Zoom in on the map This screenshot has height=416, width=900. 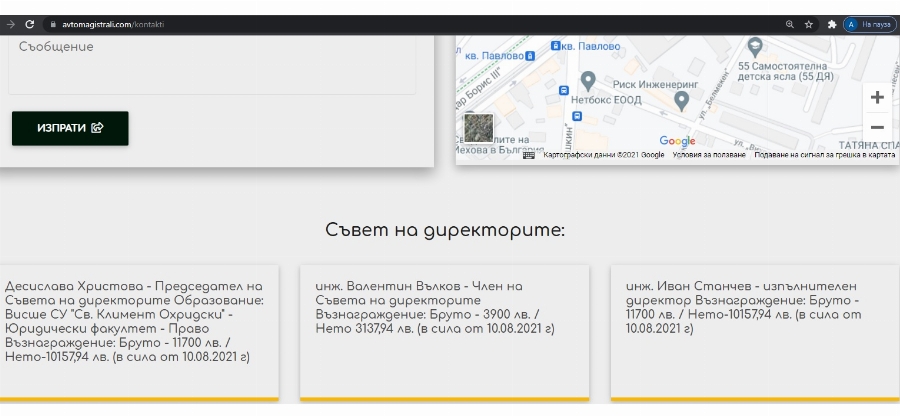(876, 98)
